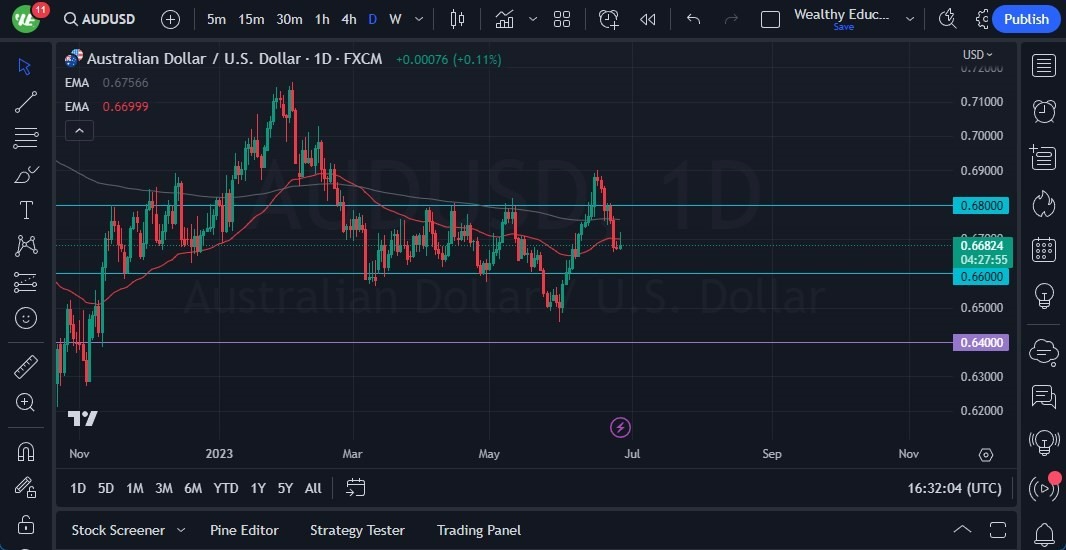
Task: Select the ruler measure tool
Action: [26, 367]
